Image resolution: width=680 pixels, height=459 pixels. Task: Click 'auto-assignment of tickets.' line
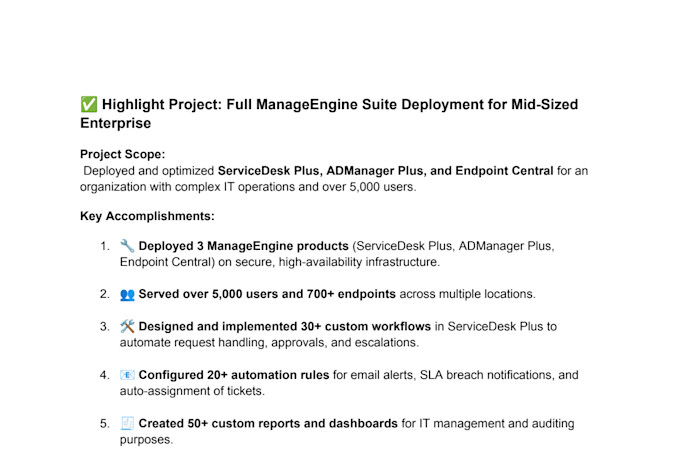point(192,391)
